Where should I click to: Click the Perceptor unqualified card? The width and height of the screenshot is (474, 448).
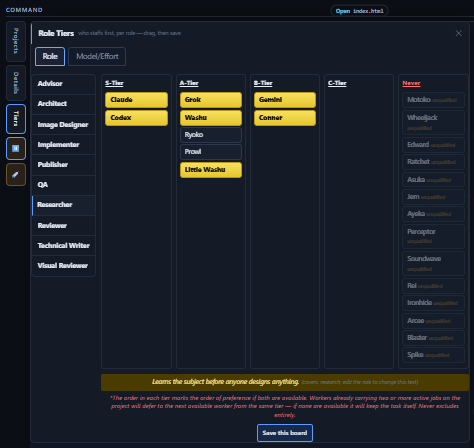click(433, 236)
